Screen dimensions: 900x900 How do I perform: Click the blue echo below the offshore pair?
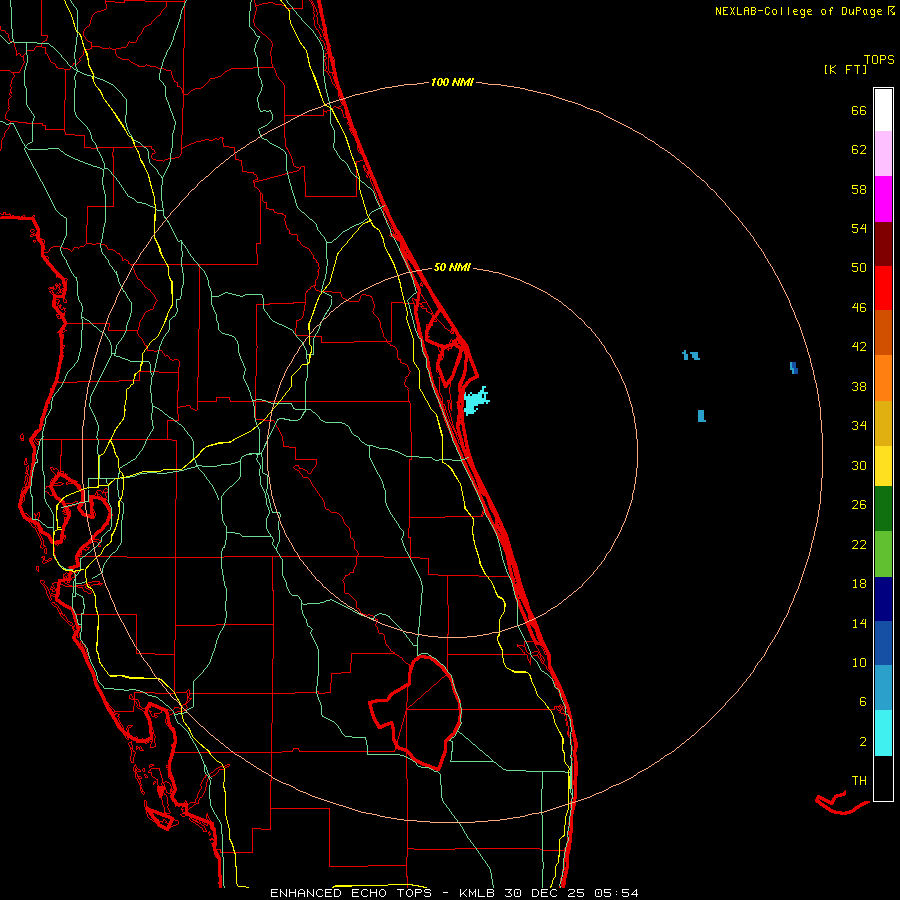tap(701, 416)
